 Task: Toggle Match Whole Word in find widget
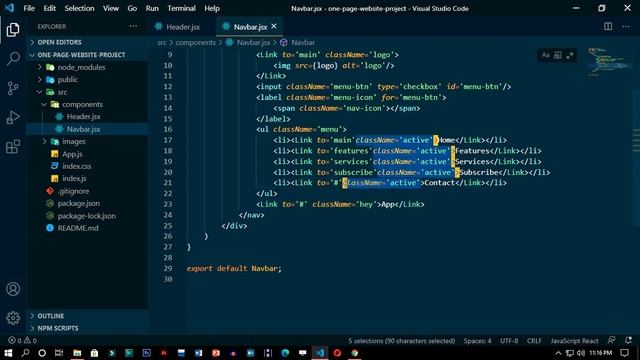558,55
